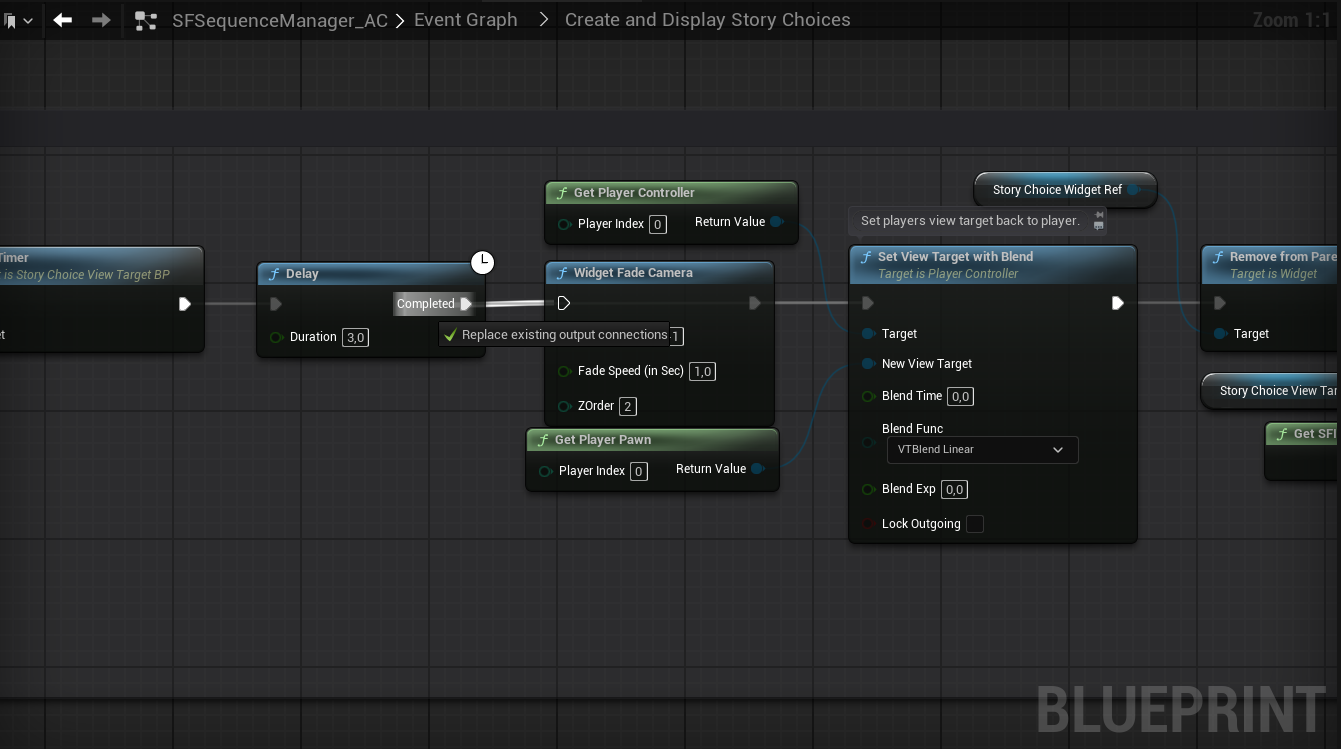Screen dimensions: 1341x749
Task: Edit the Fade Speed (in Sec) value
Action: (x=702, y=371)
